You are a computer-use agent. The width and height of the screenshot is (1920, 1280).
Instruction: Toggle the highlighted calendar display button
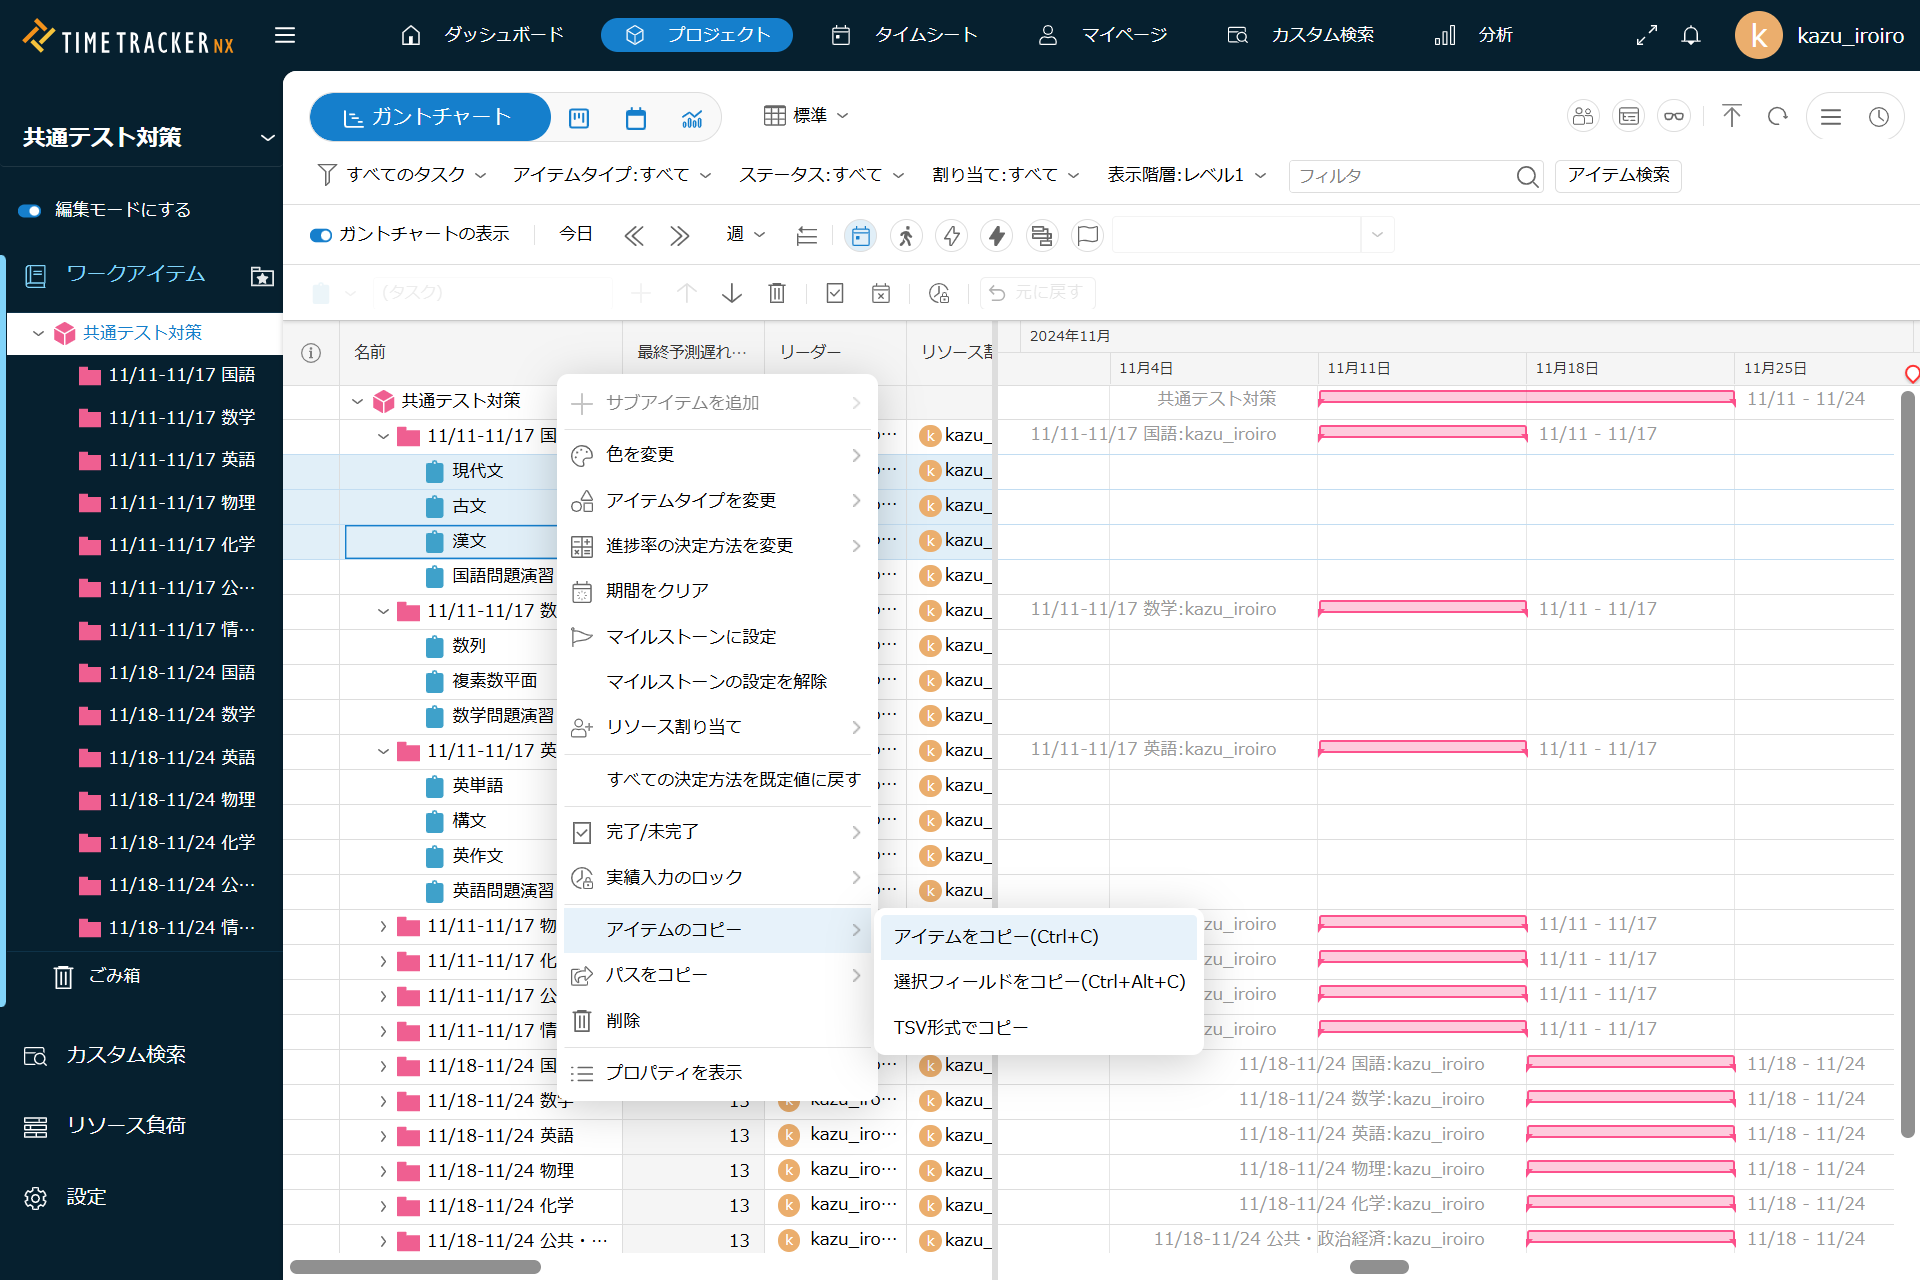pyautogui.click(x=860, y=235)
